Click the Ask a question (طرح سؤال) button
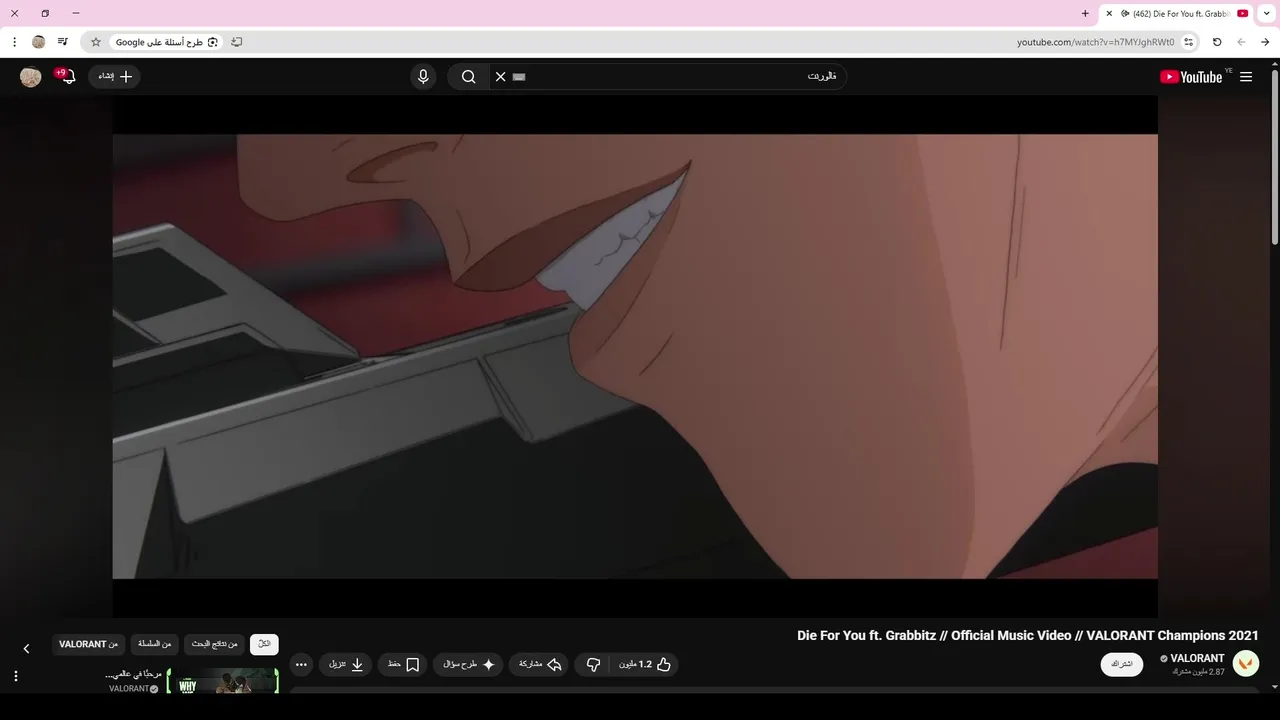This screenshot has height=720, width=1280. [470, 664]
